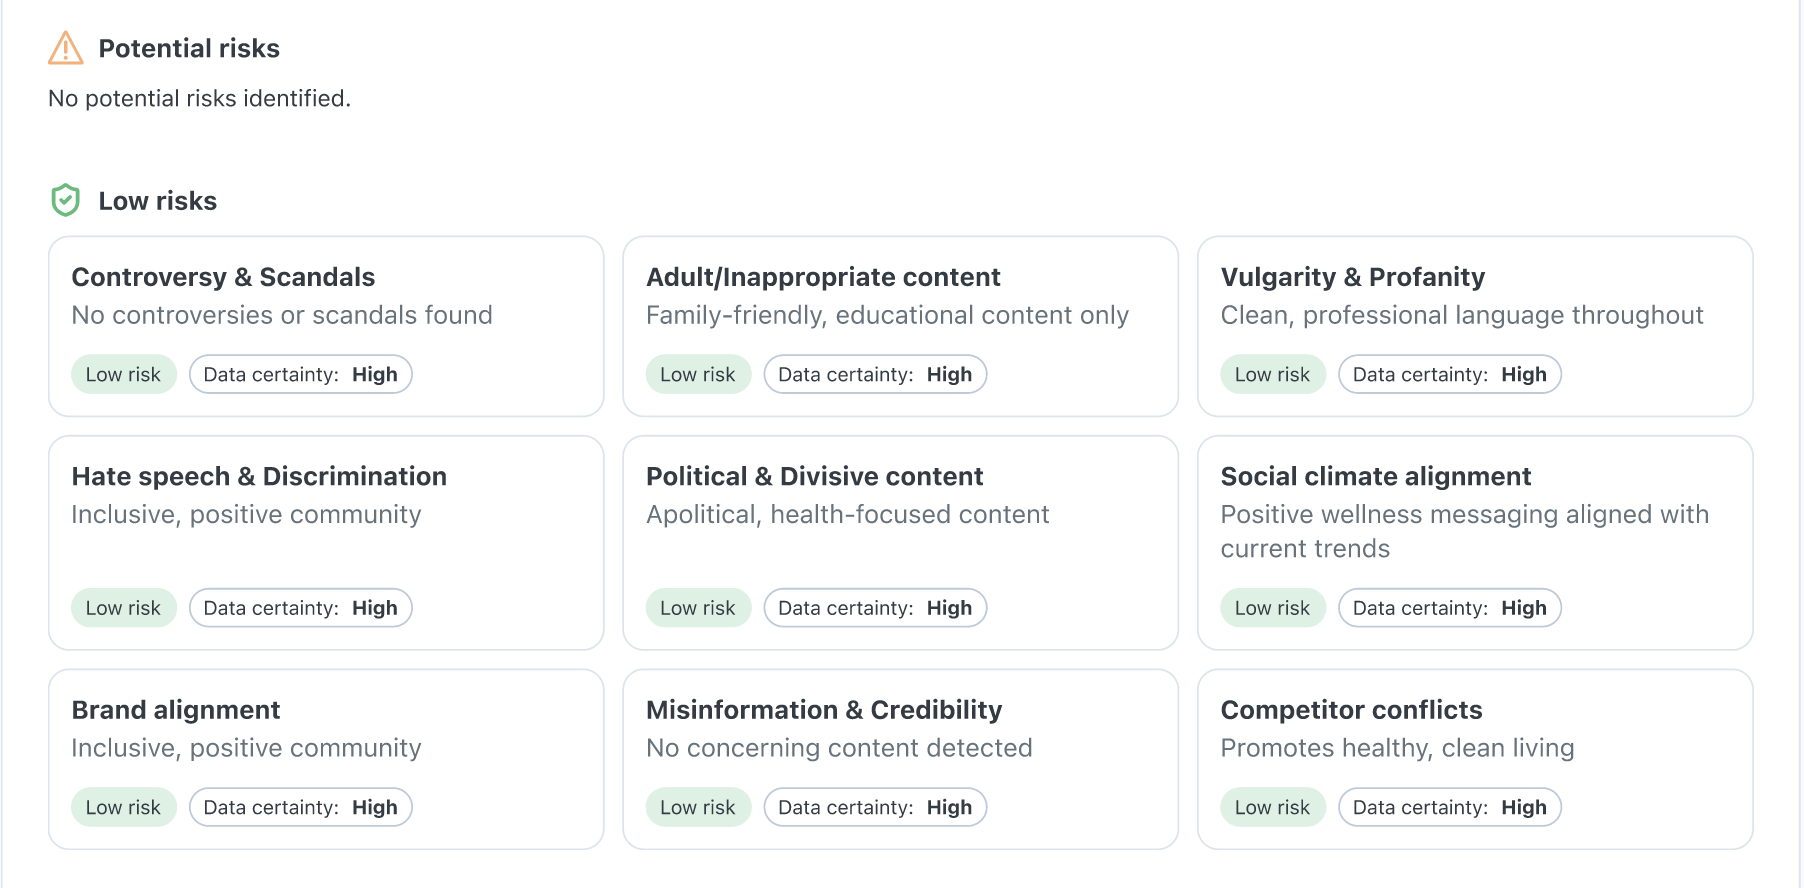The width and height of the screenshot is (1804, 888).
Task: Click Low risk badge in Competitor conflicts card
Action: point(1272,808)
